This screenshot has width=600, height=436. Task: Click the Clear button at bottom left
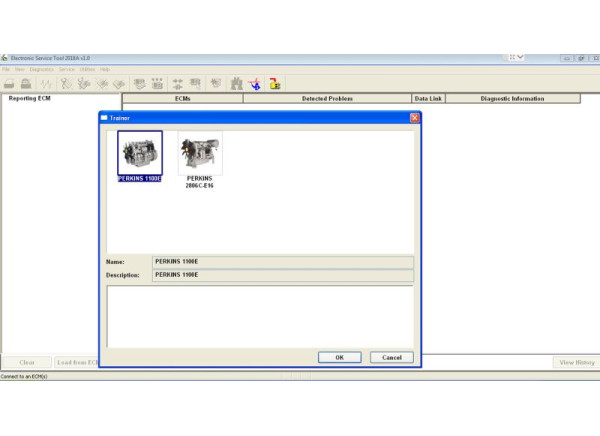[x=27, y=362]
